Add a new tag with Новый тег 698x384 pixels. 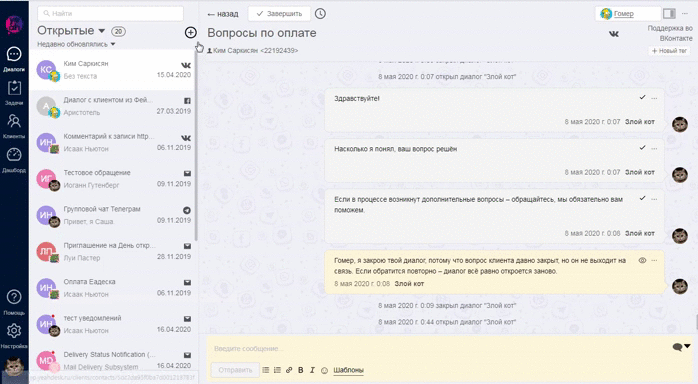click(669, 51)
